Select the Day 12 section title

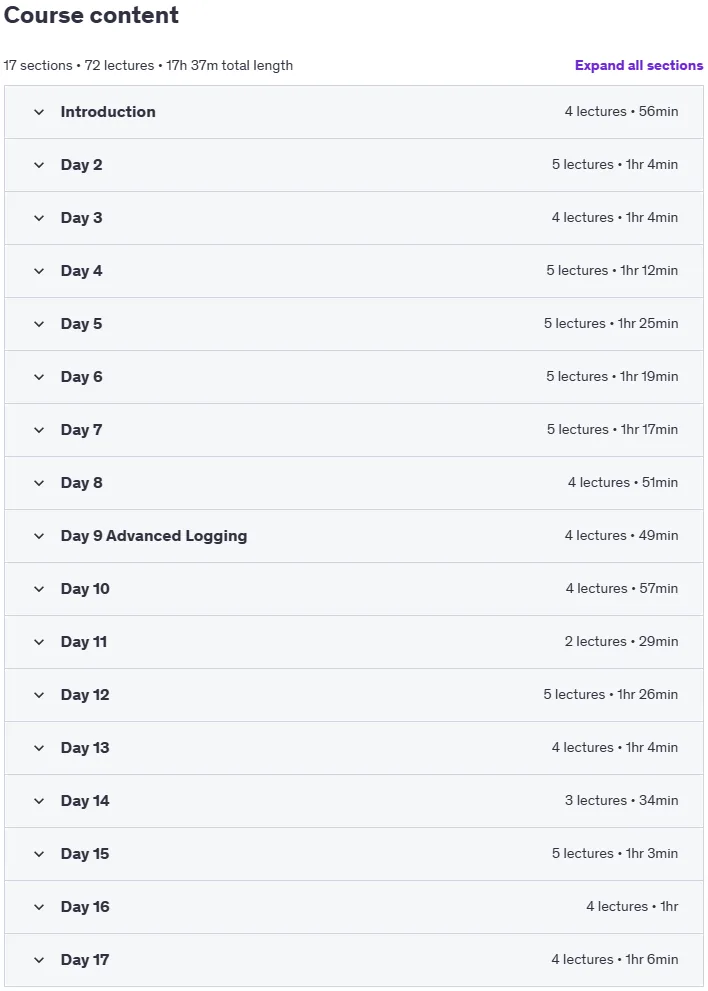pyautogui.click(x=85, y=695)
